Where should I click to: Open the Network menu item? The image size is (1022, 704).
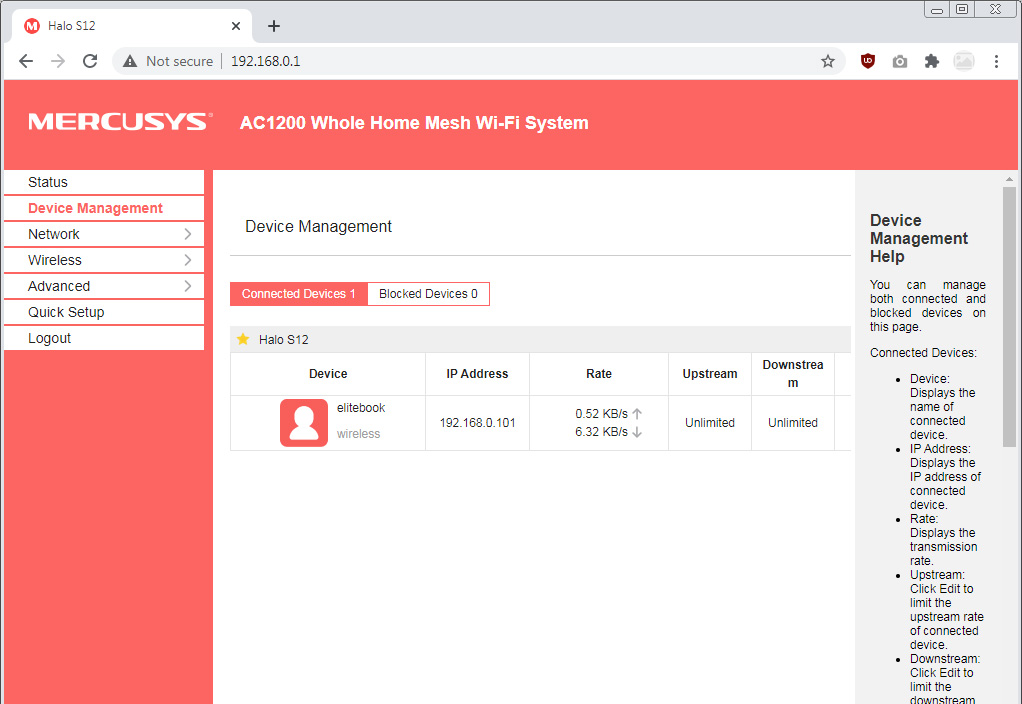coord(104,234)
